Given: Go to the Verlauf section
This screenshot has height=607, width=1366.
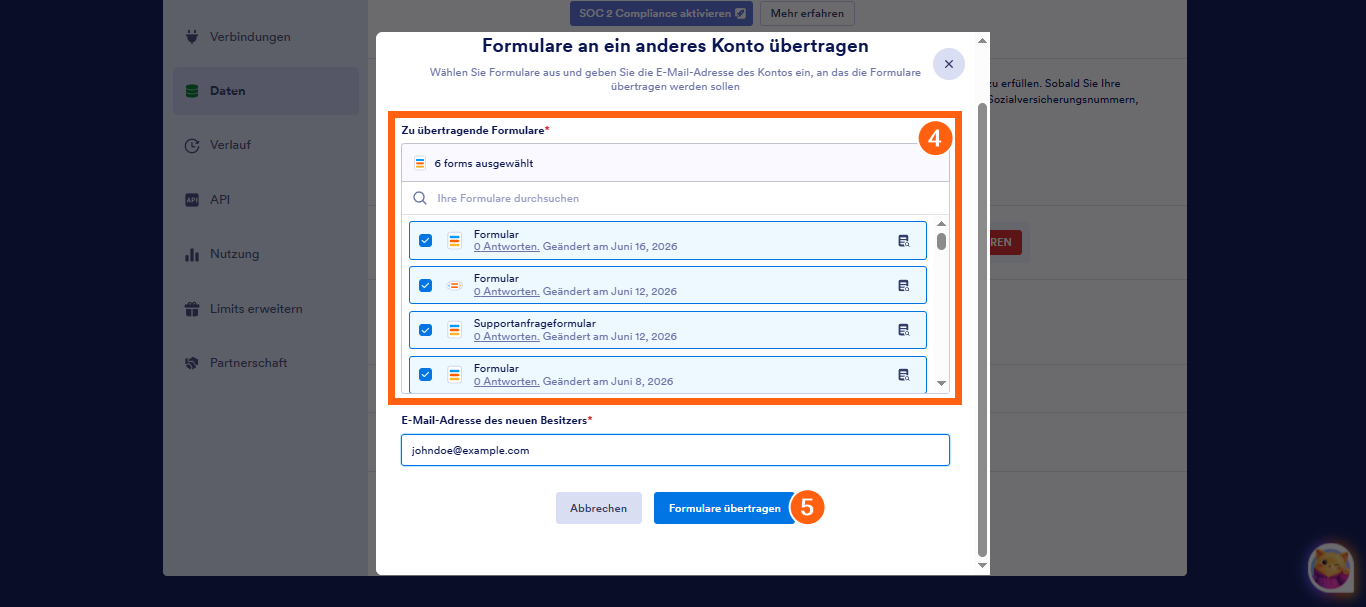Looking at the screenshot, I should [266, 145].
